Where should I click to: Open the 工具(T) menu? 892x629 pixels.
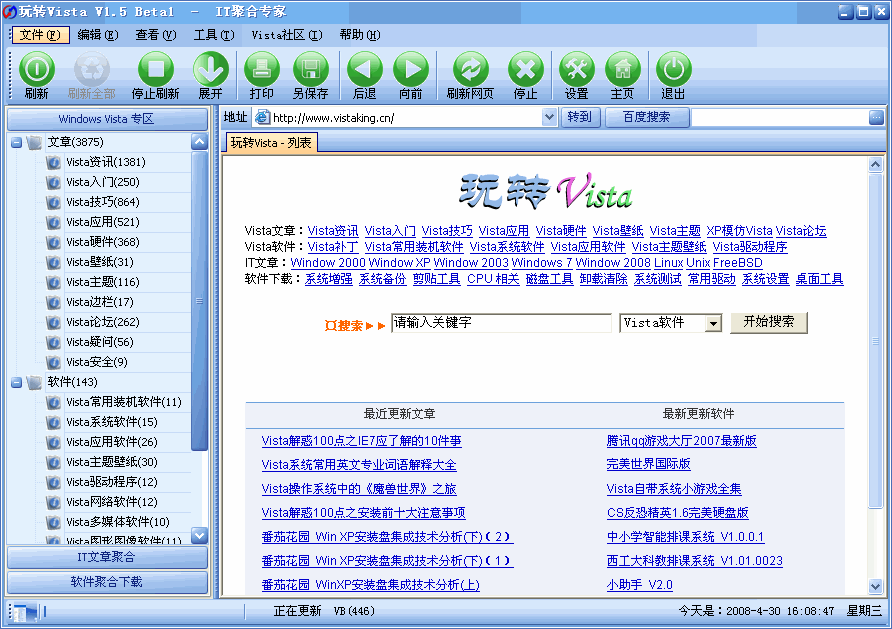click(x=214, y=35)
